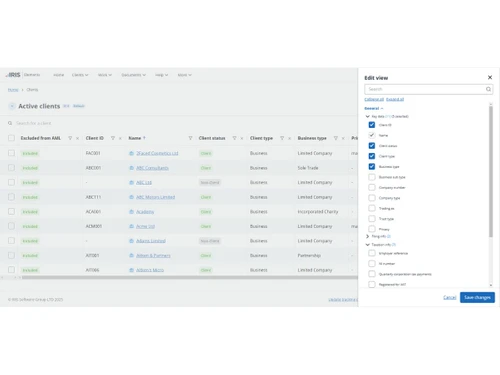Screen dimensions: 500x375
Task: Click the client icon beside Acme Ltd
Action: coord(131,226)
